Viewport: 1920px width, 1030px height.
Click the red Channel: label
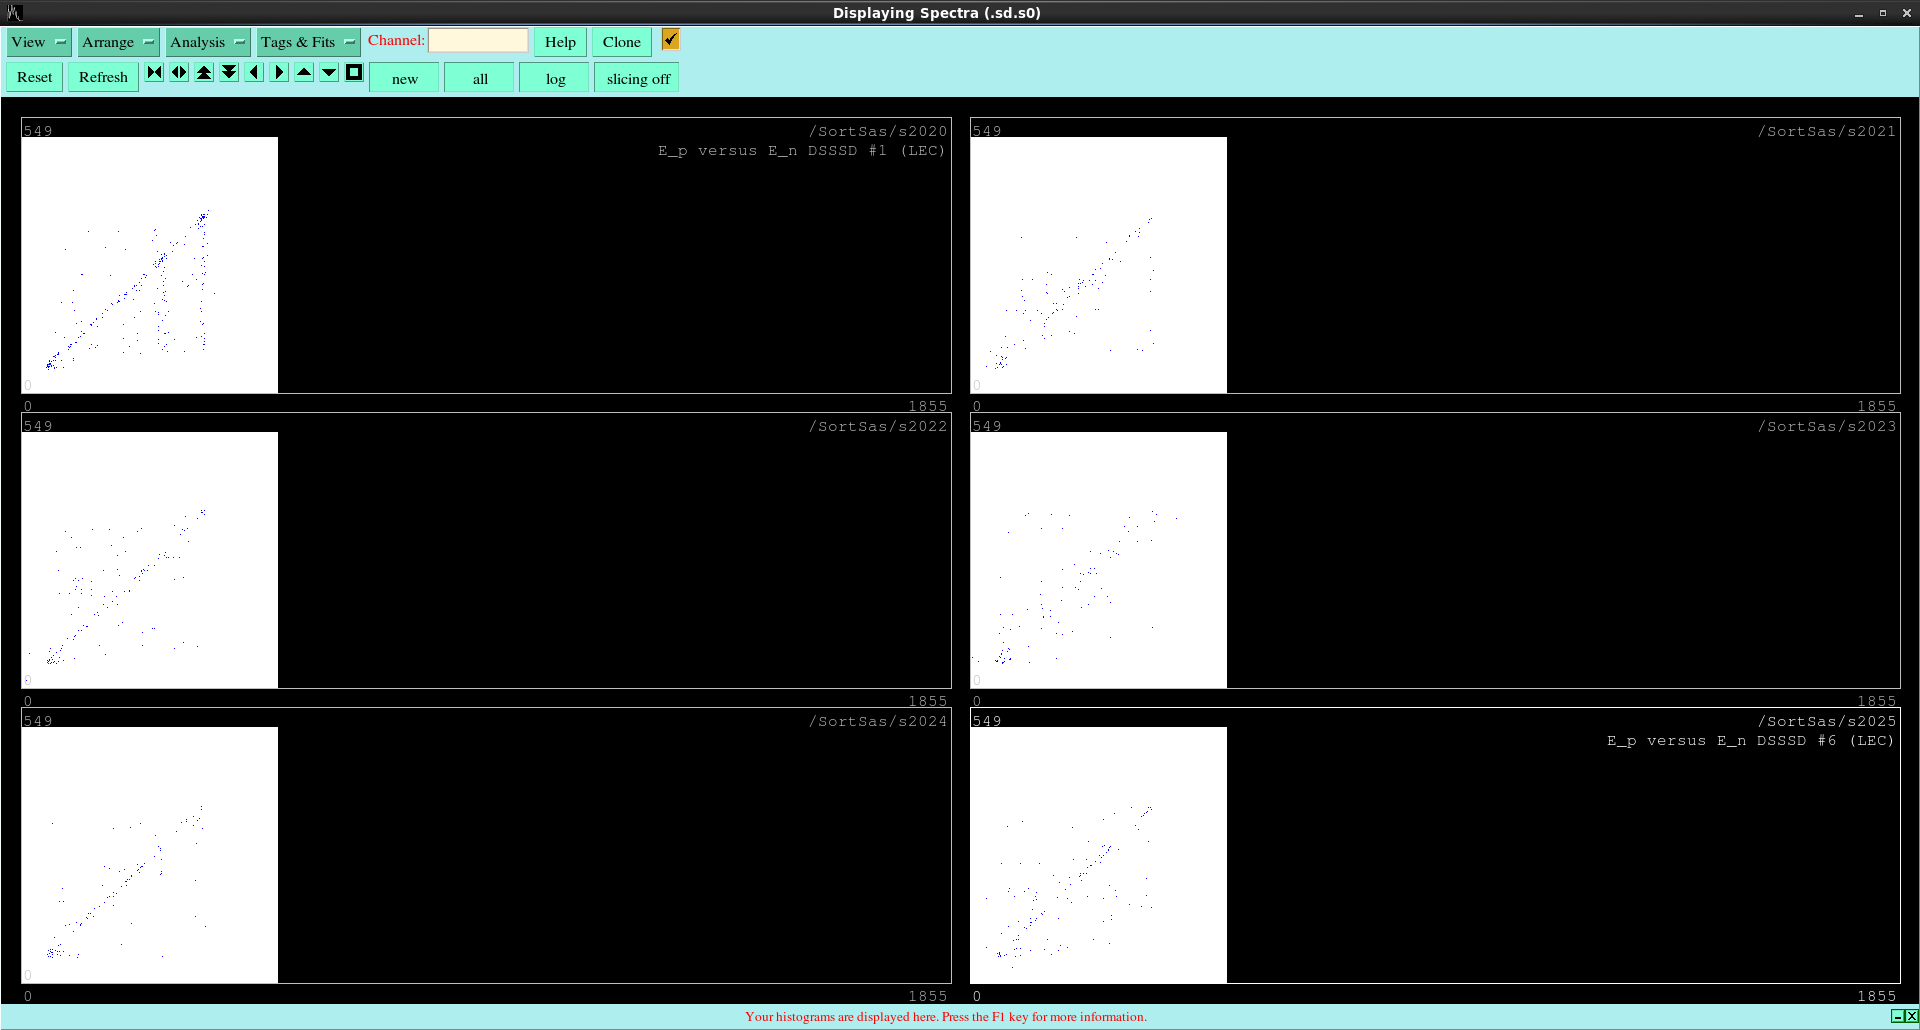[x=396, y=40]
